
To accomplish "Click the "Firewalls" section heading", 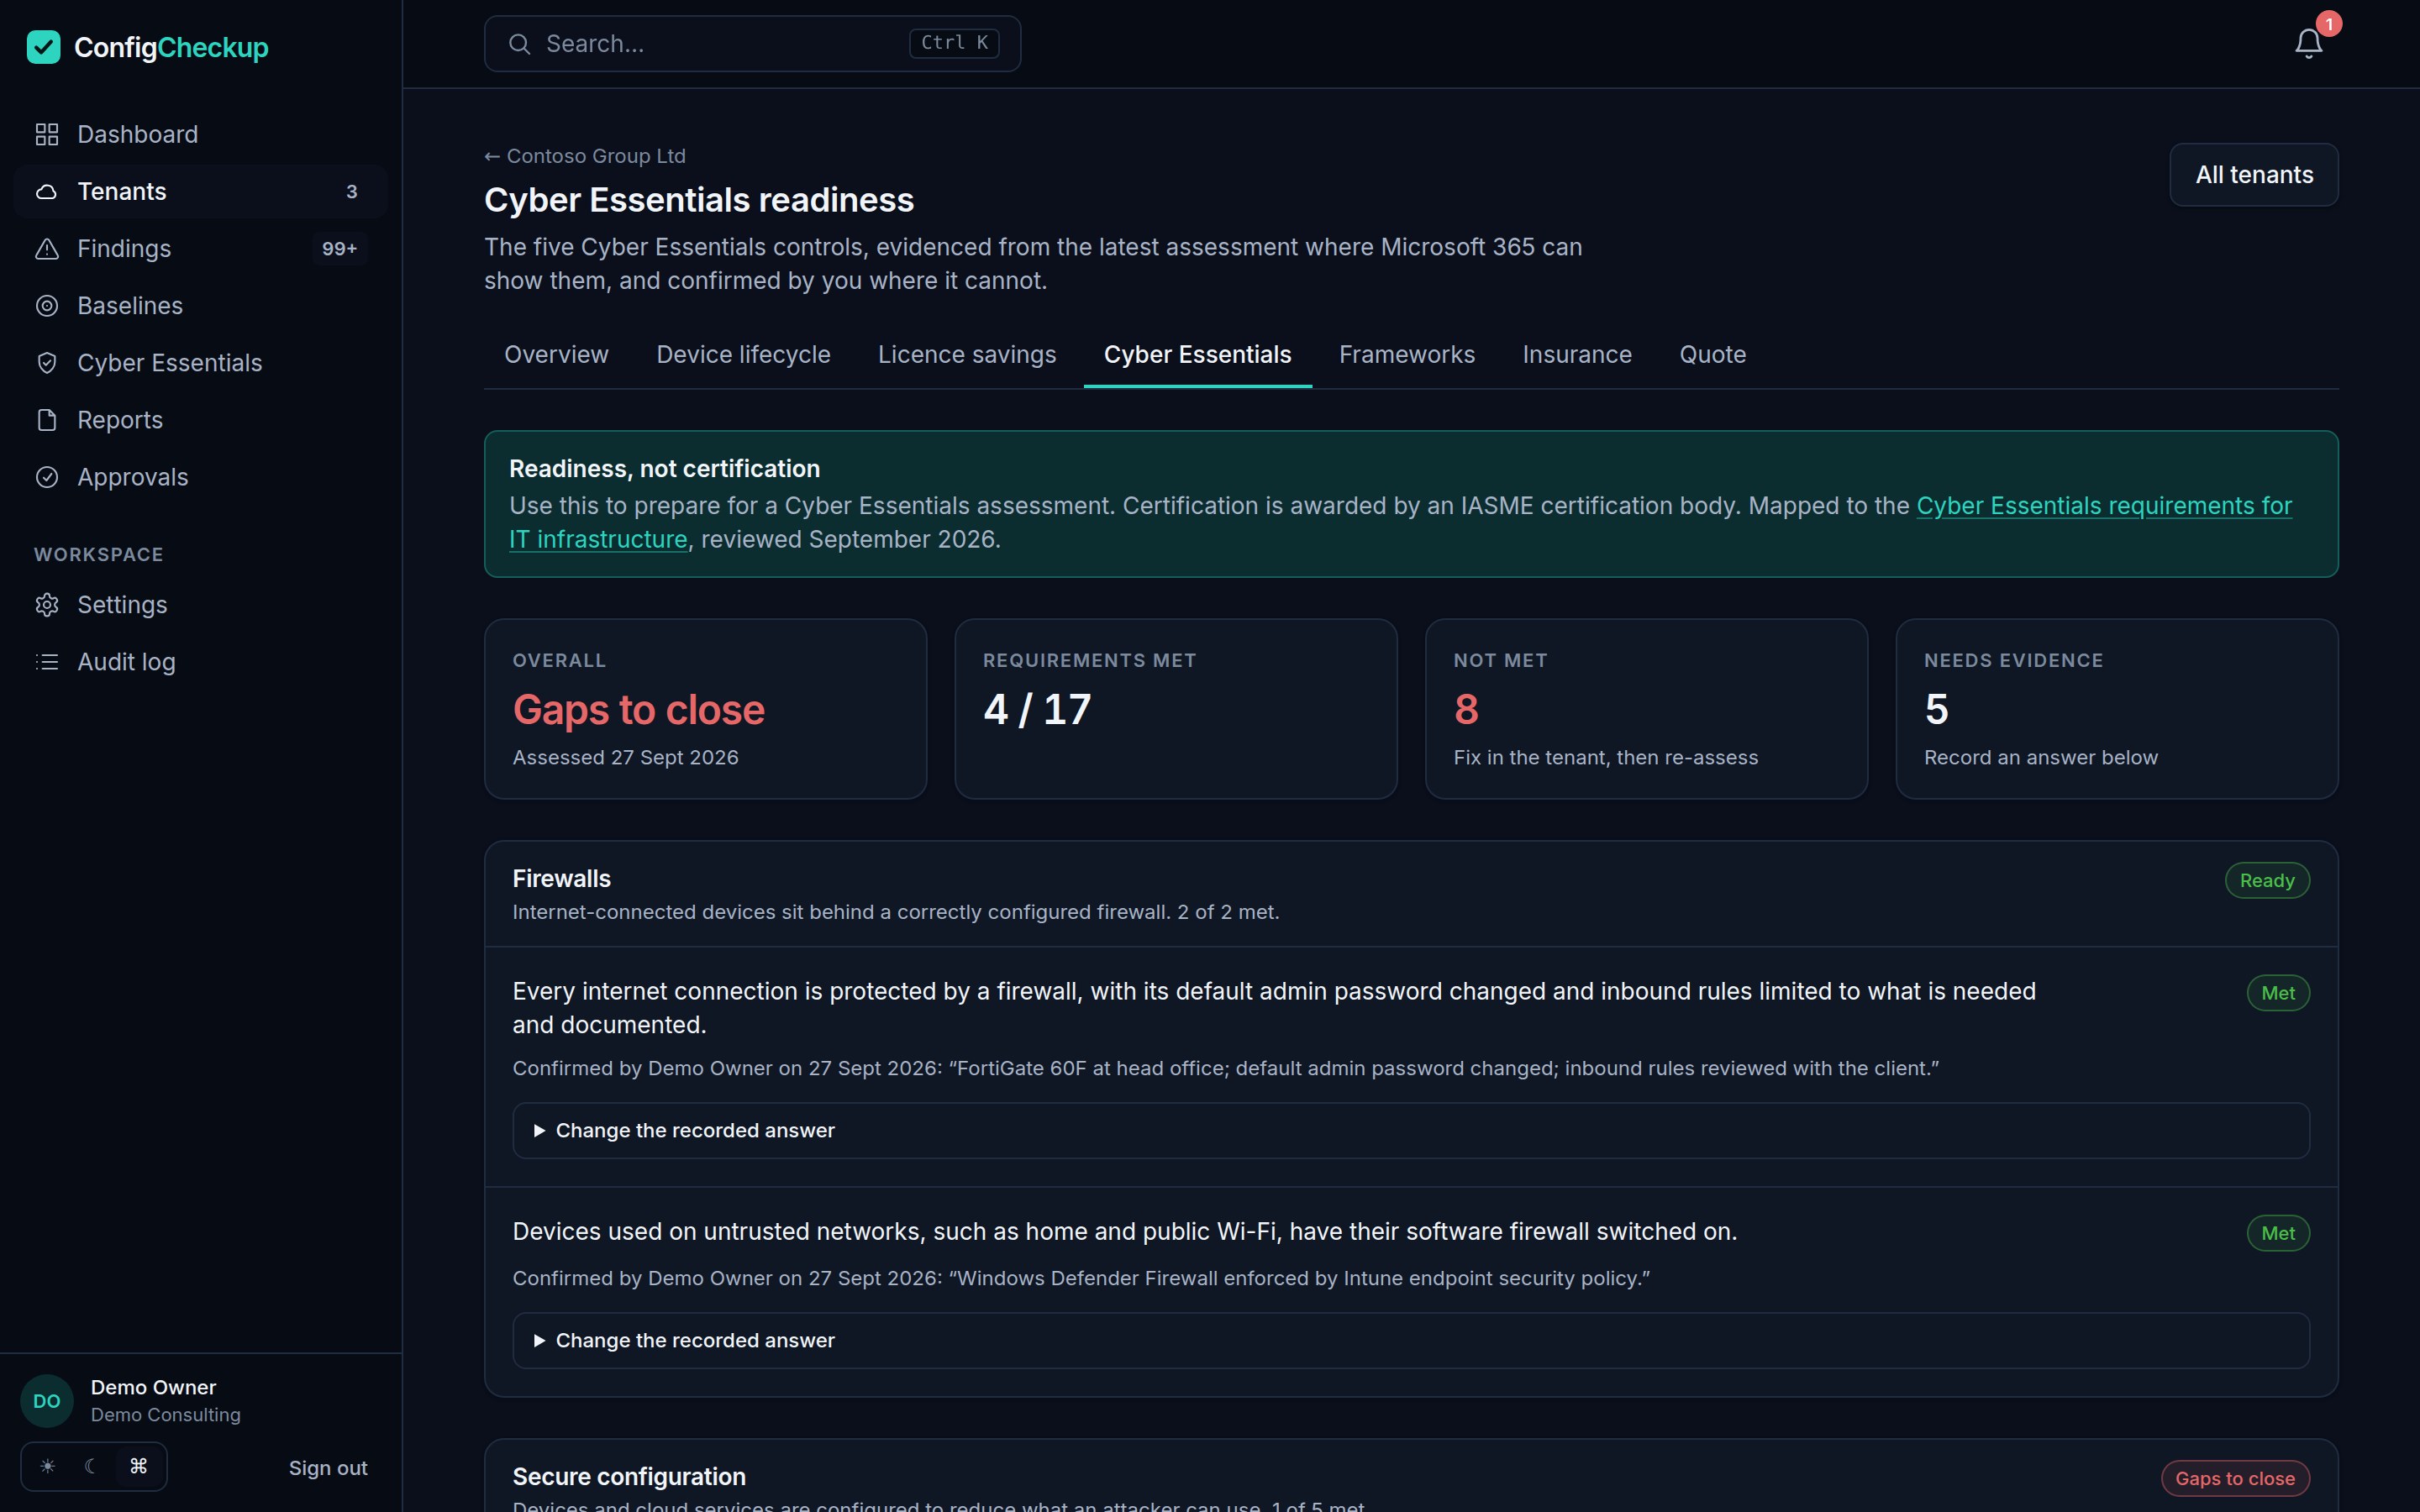I will [x=561, y=878].
